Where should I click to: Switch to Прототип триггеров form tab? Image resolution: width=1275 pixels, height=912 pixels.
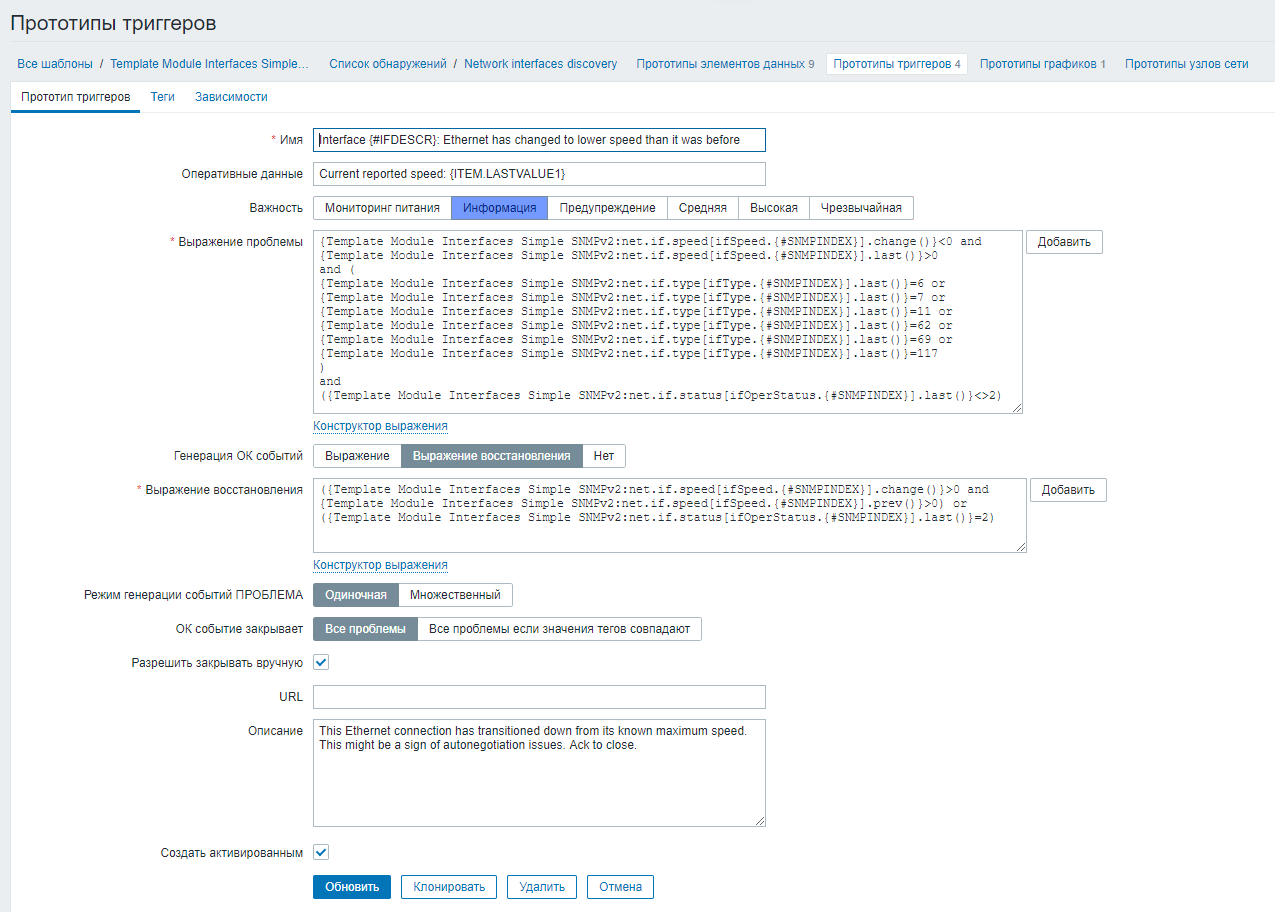click(75, 97)
